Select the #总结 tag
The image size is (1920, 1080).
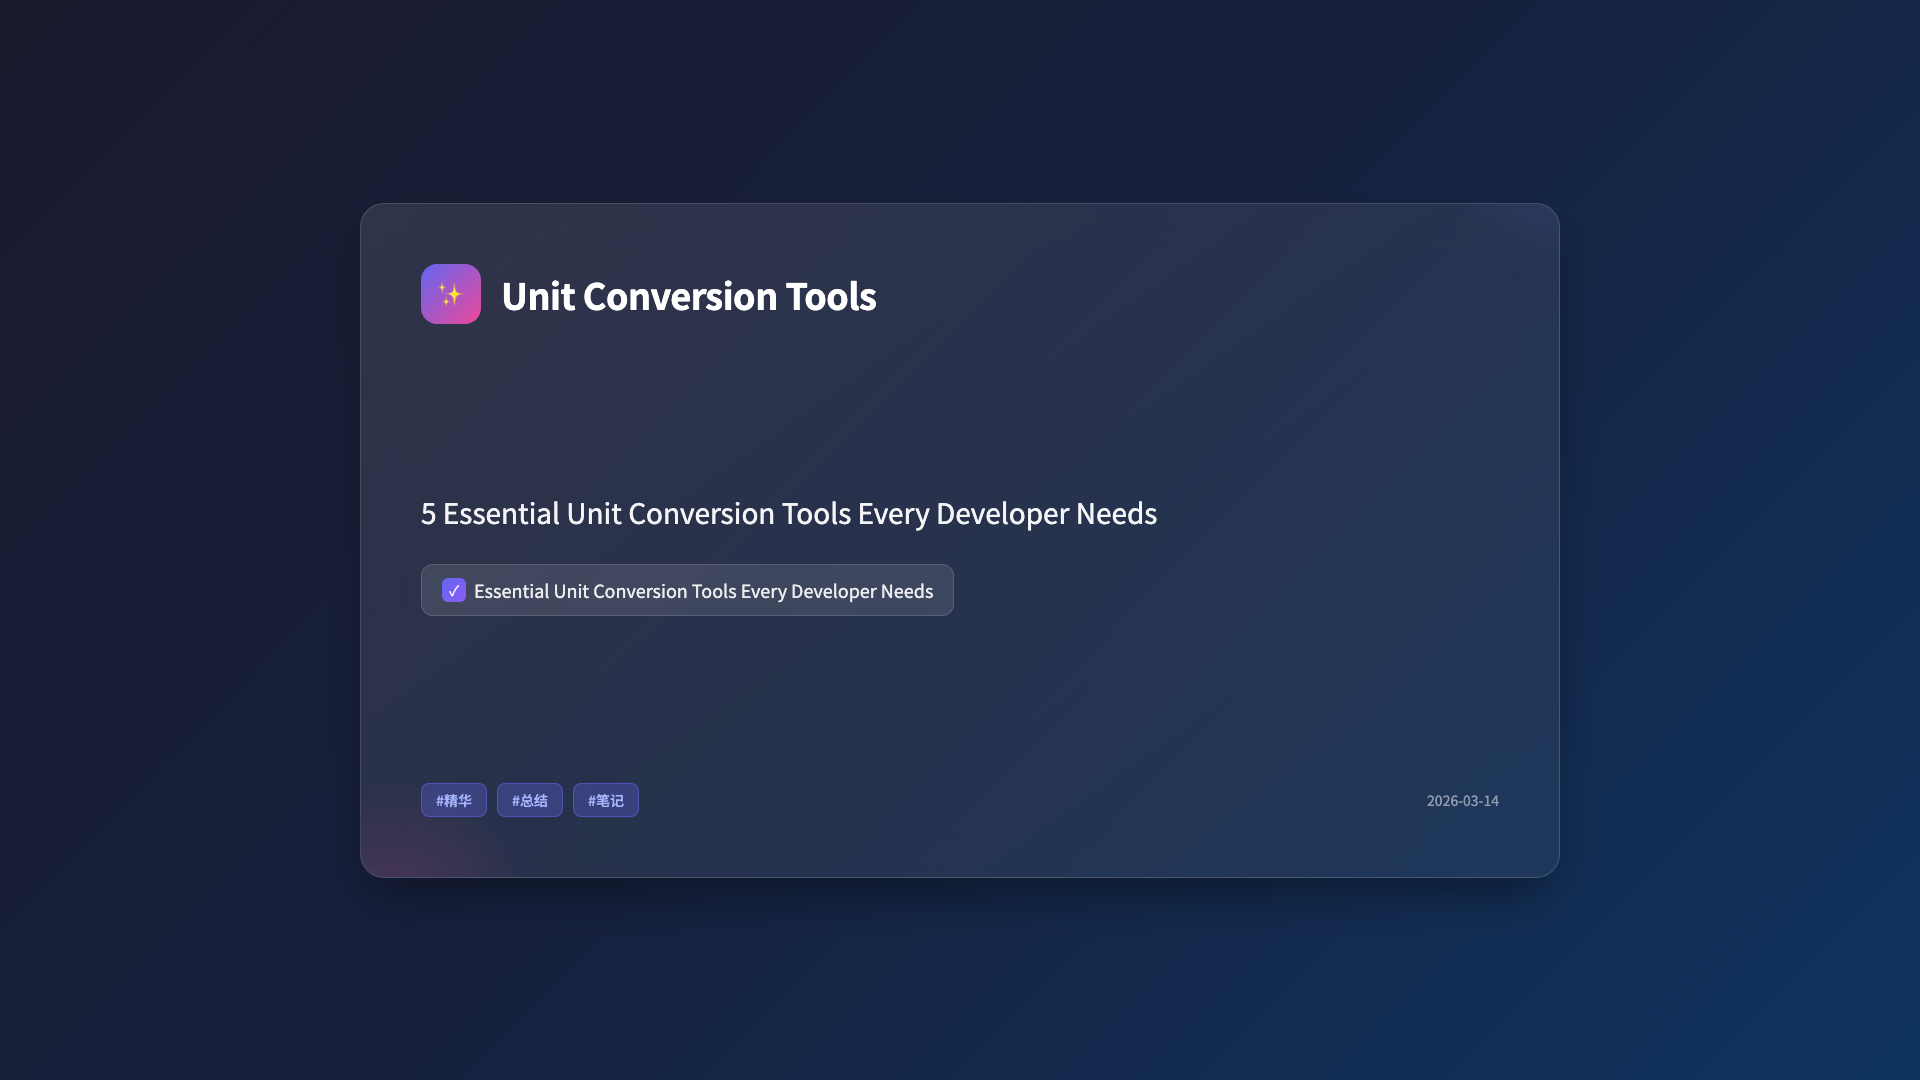tap(529, 800)
